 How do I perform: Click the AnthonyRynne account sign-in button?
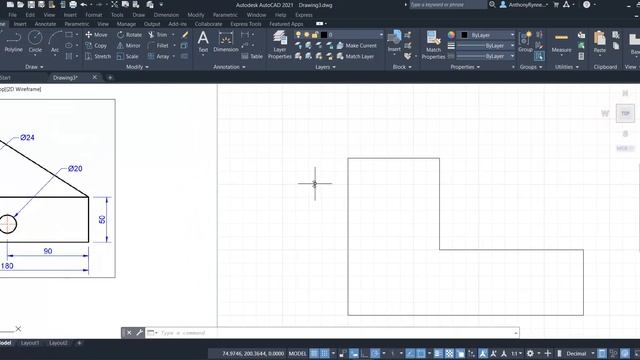click(524, 5)
